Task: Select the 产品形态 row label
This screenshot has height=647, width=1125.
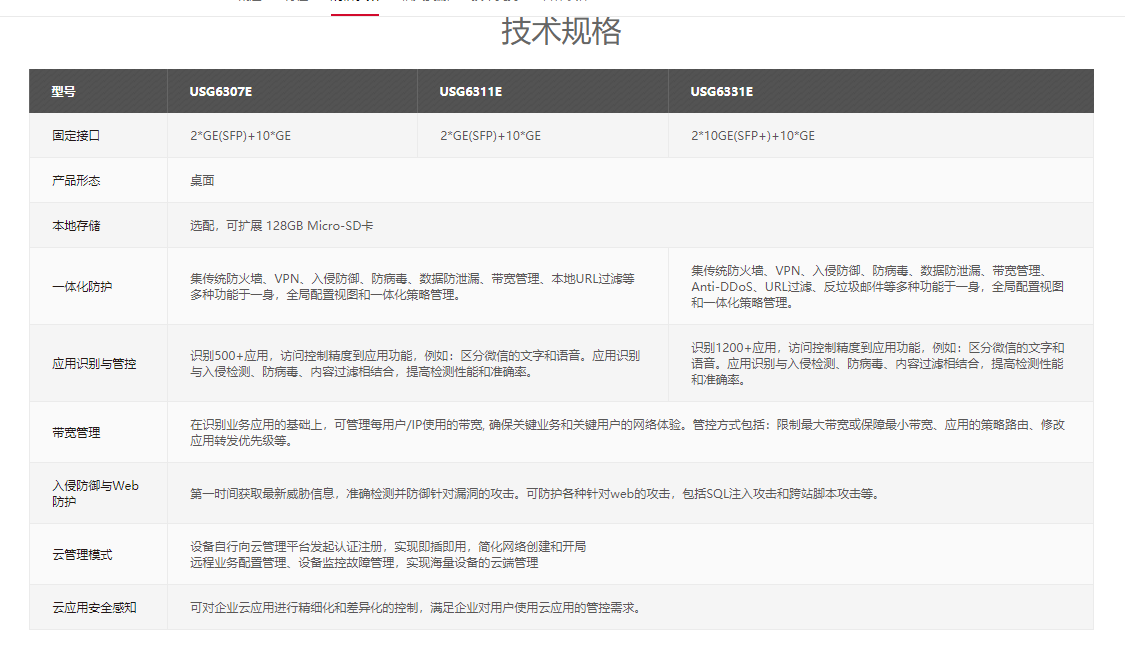Action: (76, 181)
